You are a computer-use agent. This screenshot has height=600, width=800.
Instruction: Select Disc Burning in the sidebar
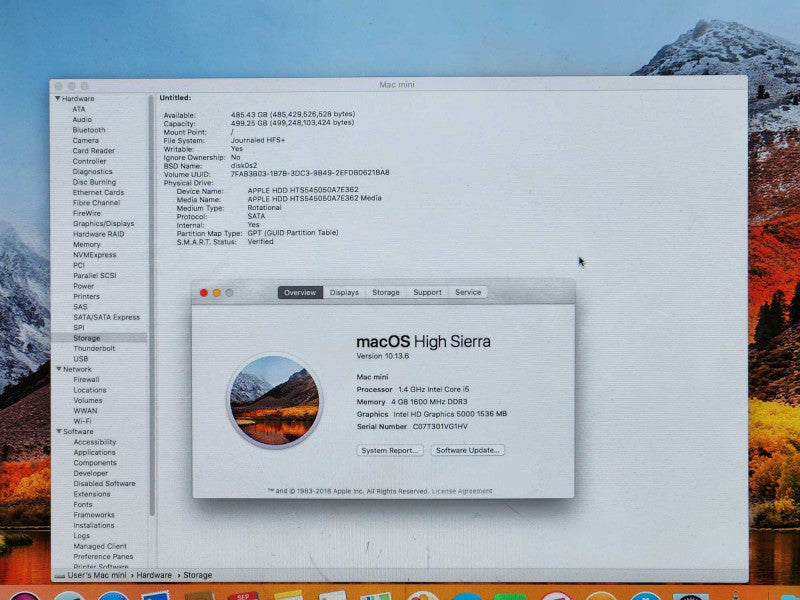(x=94, y=182)
